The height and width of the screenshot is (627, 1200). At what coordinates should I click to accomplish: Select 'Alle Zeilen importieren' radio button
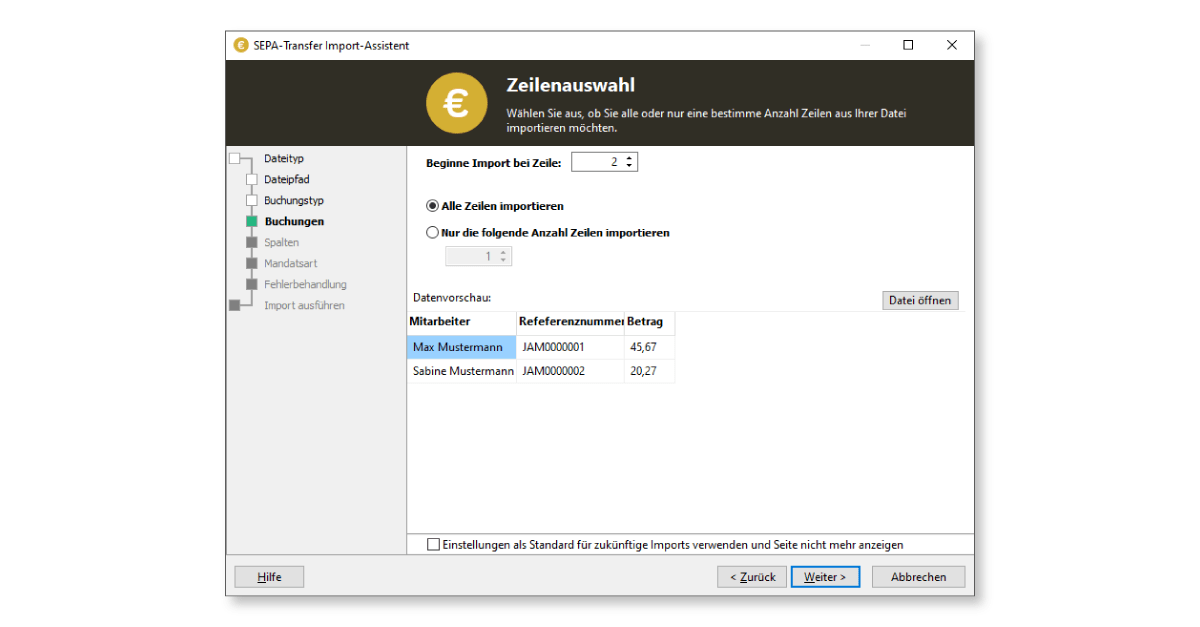pyautogui.click(x=495, y=206)
